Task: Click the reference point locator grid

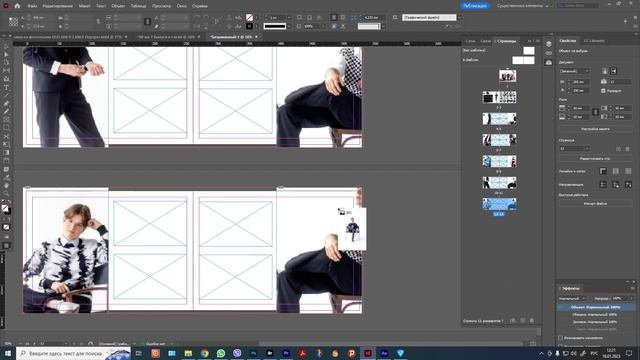Action: click(13, 22)
